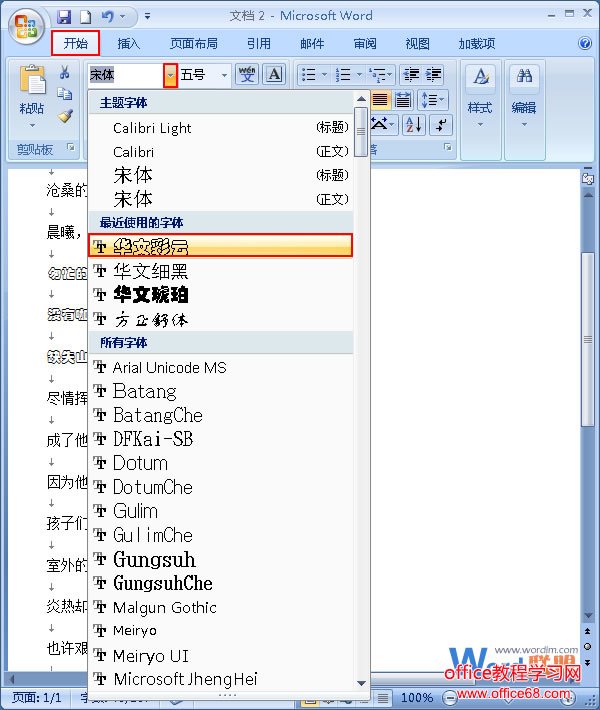
Task: Open zoom dialog via 100% label
Action: click(417, 698)
